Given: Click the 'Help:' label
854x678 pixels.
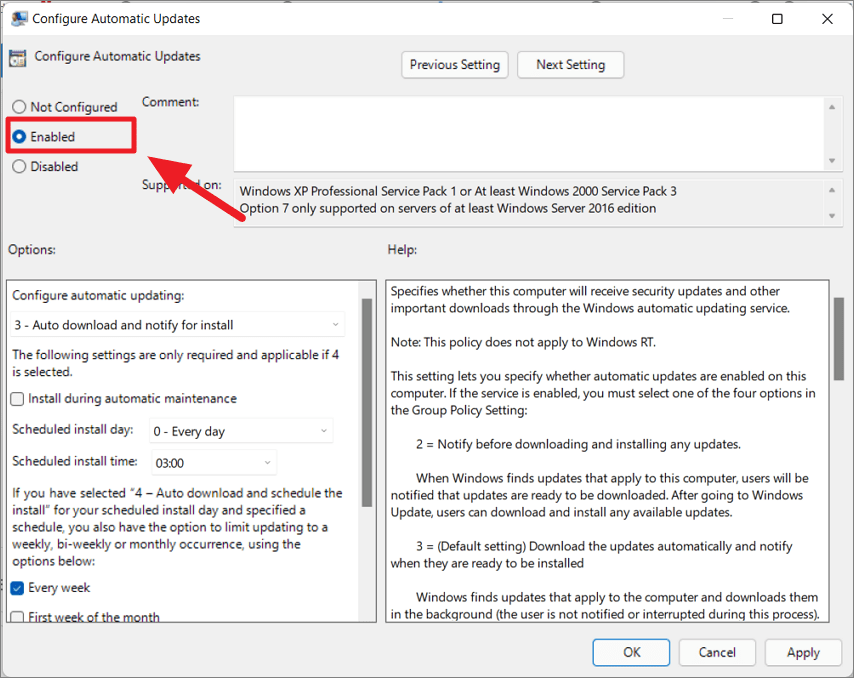Looking at the screenshot, I should [x=402, y=250].
